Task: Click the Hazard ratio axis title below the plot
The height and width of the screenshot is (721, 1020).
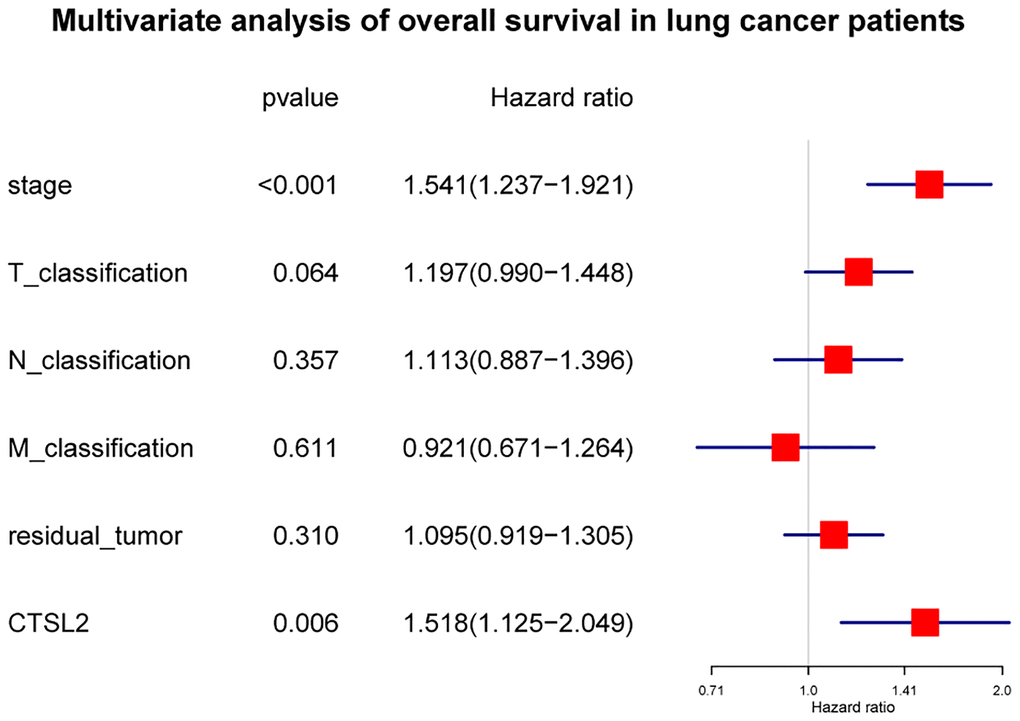Action: point(855,706)
